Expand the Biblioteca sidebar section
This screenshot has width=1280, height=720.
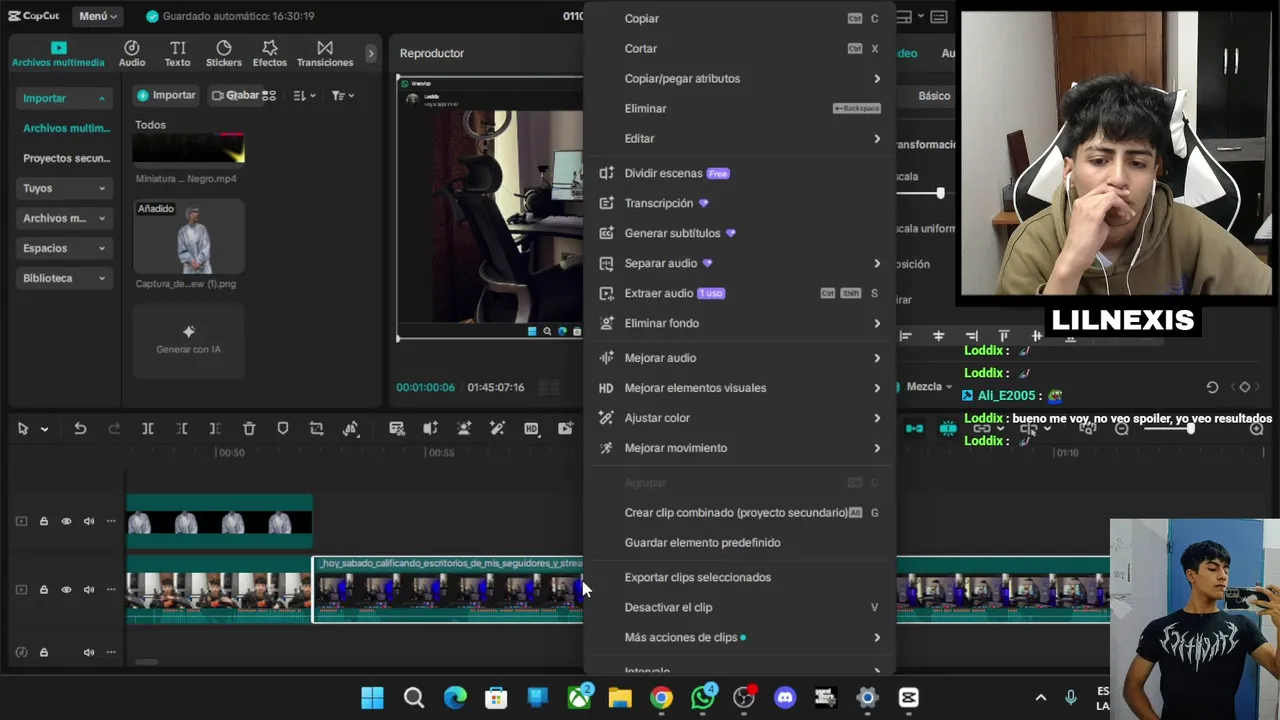pyautogui.click(x=64, y=278)
